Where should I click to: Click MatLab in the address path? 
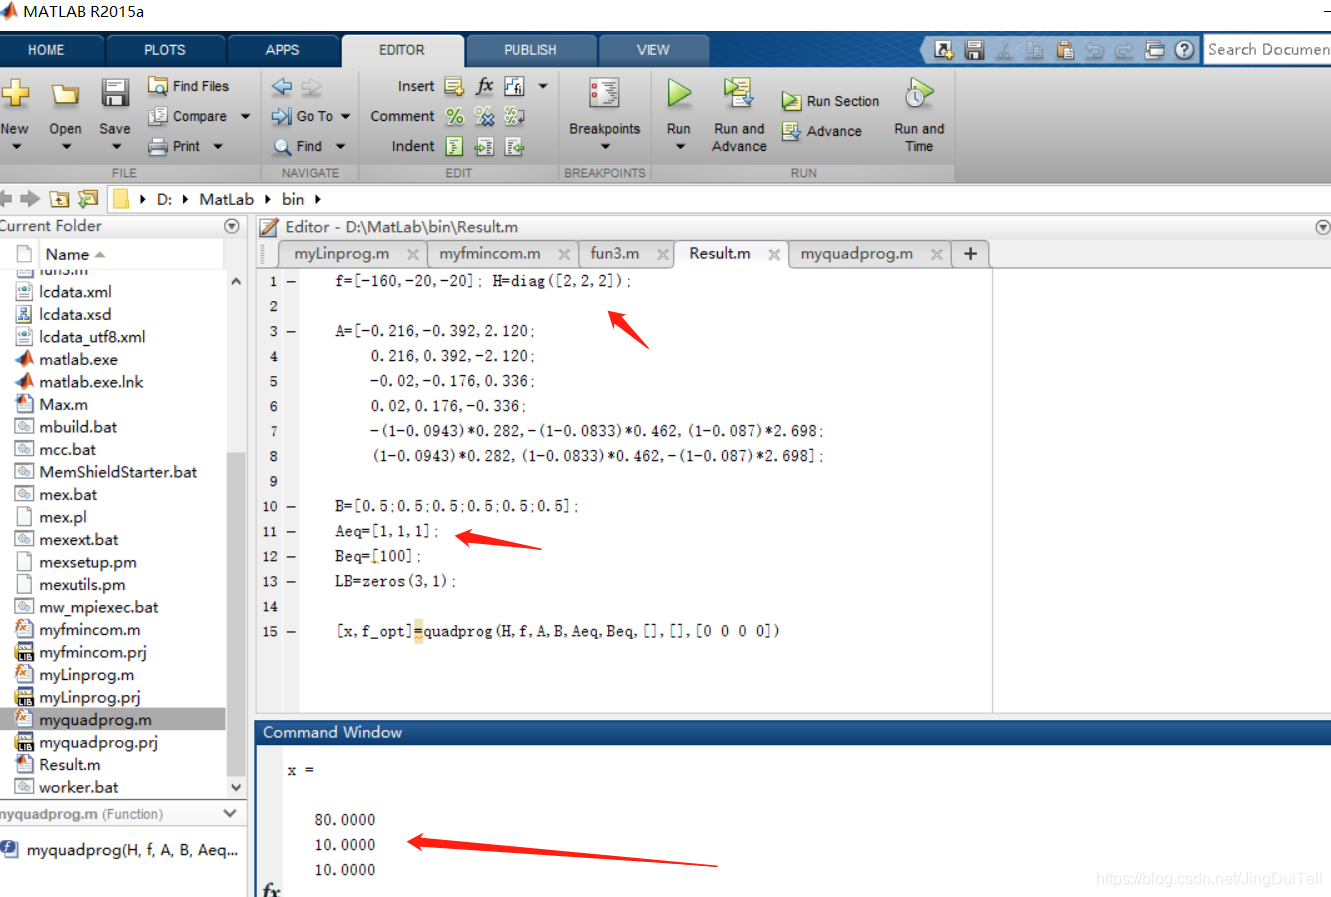(x=227, y=199)
